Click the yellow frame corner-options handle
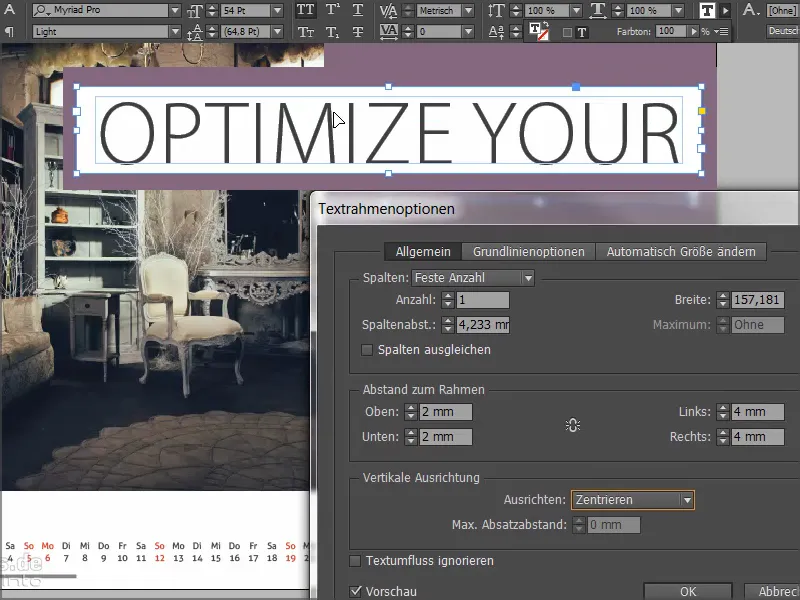 pyautogui.click(x=702, y=111)
